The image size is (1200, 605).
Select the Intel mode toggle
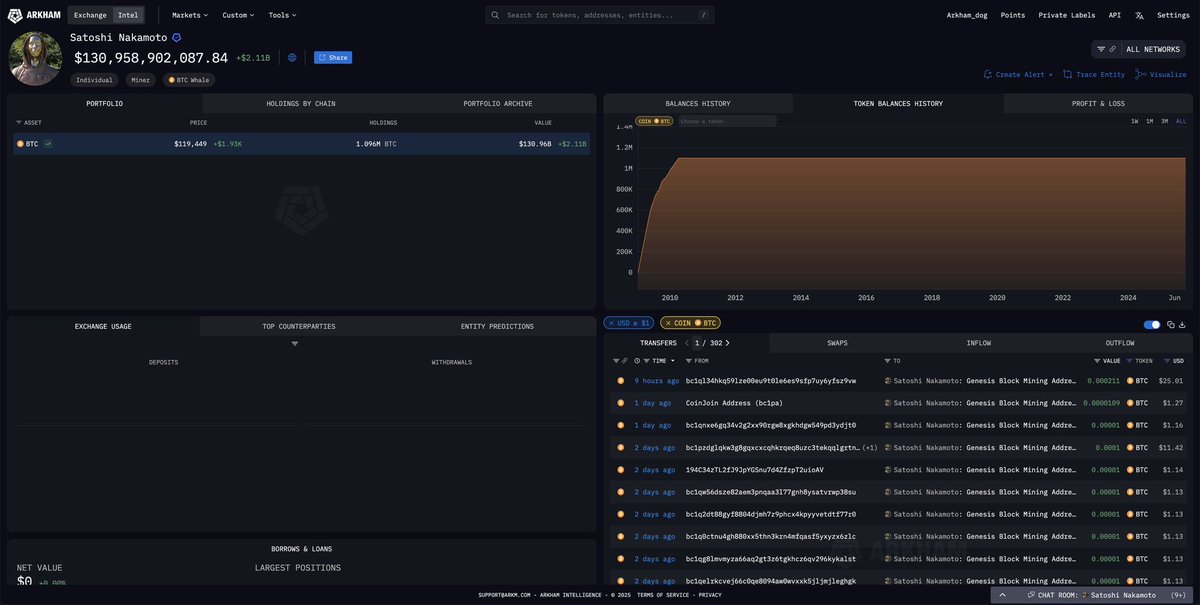coord(128,15)
